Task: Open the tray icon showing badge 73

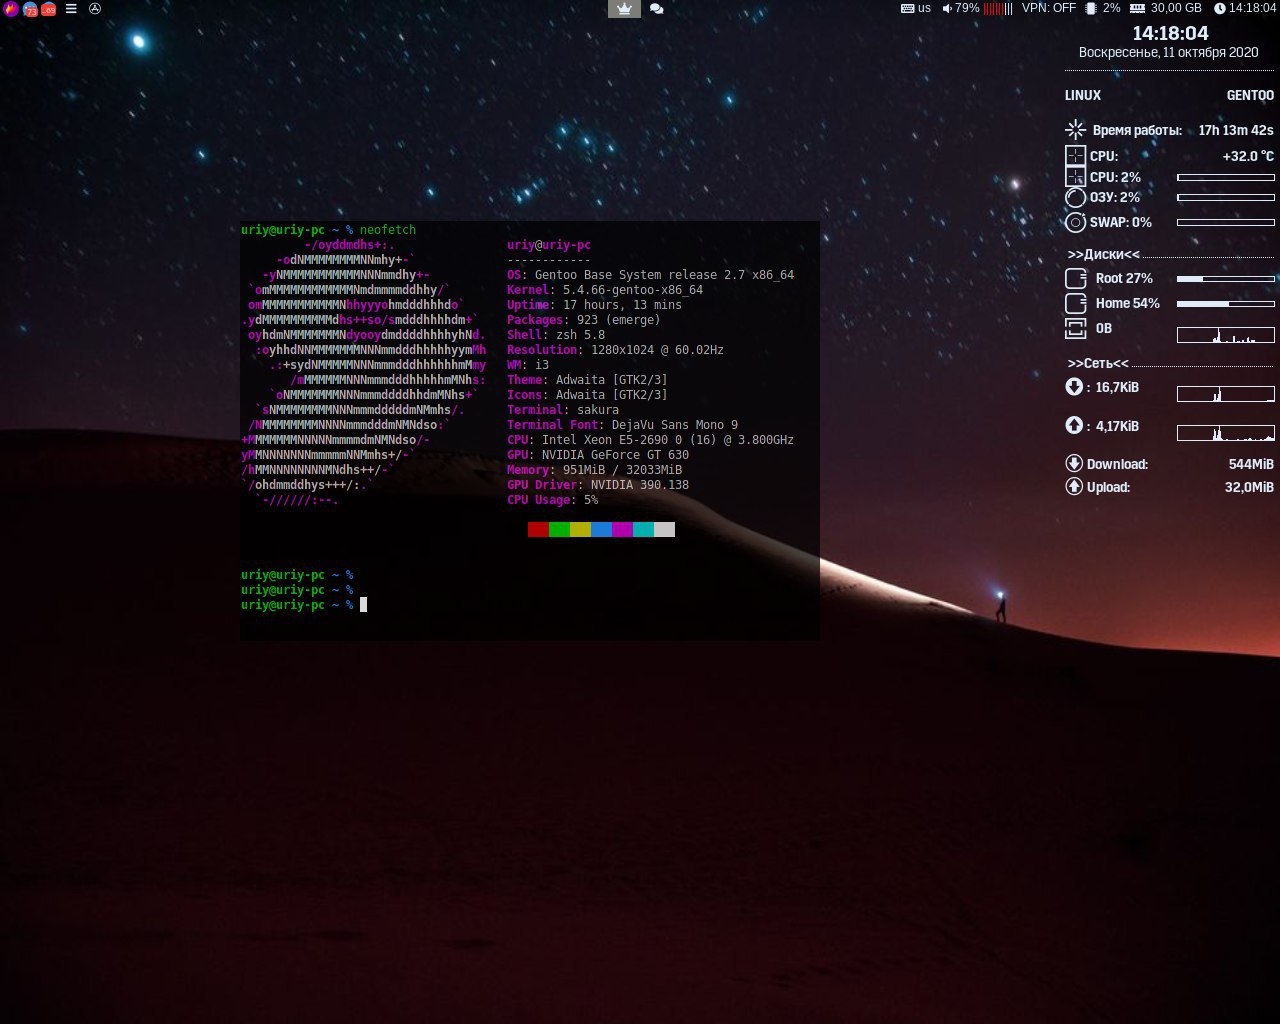Action: (30, 9)
